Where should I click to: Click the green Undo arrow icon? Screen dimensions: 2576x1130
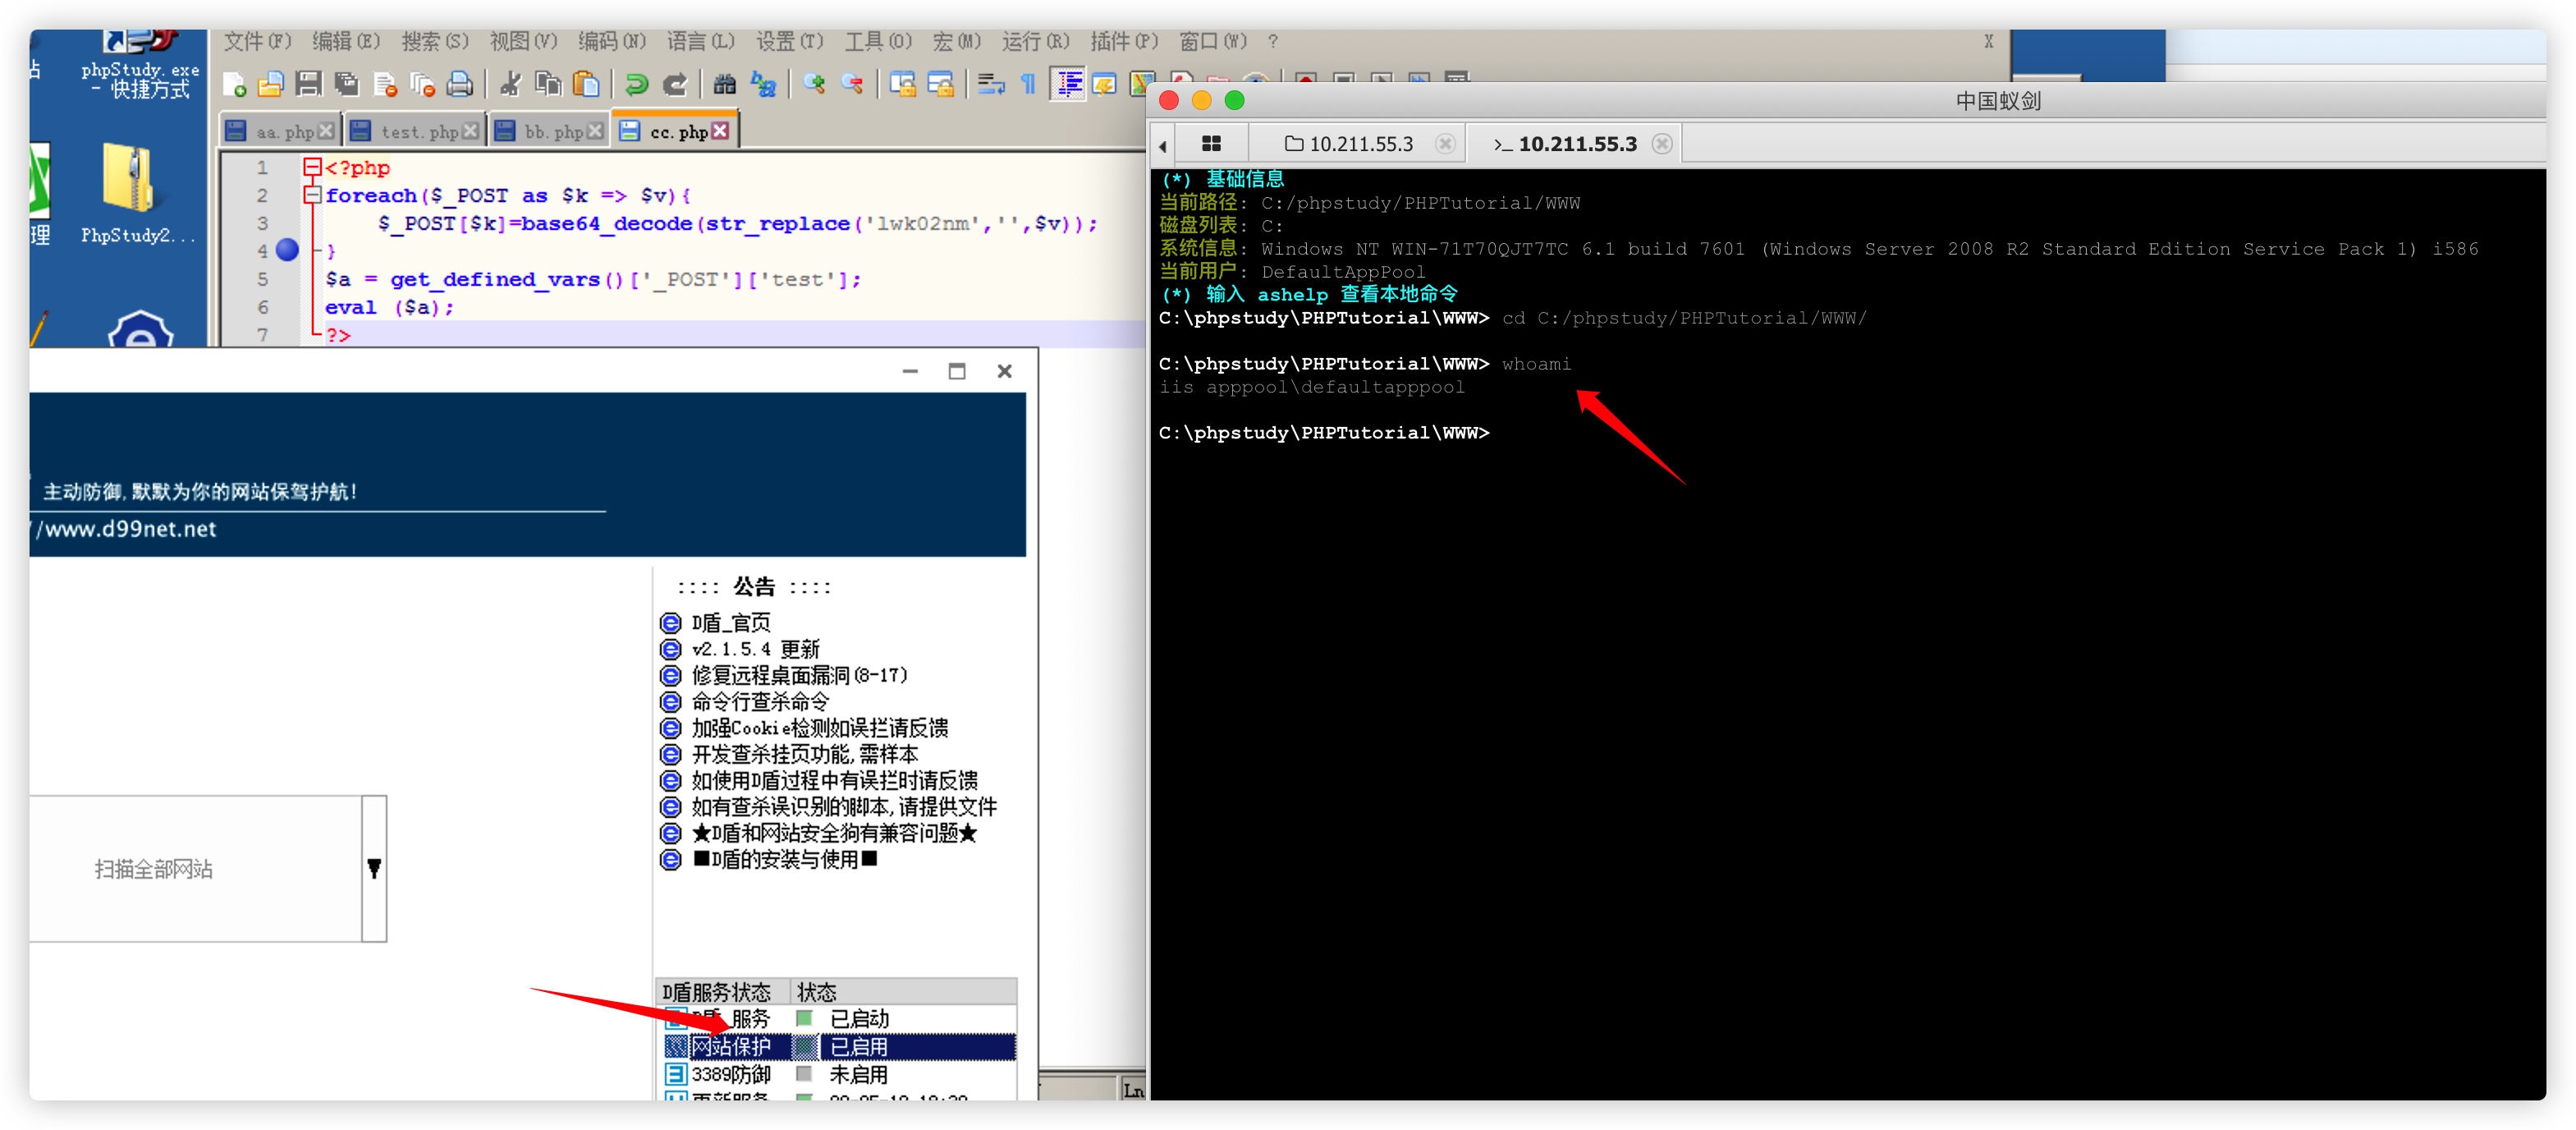pos(636,85)
